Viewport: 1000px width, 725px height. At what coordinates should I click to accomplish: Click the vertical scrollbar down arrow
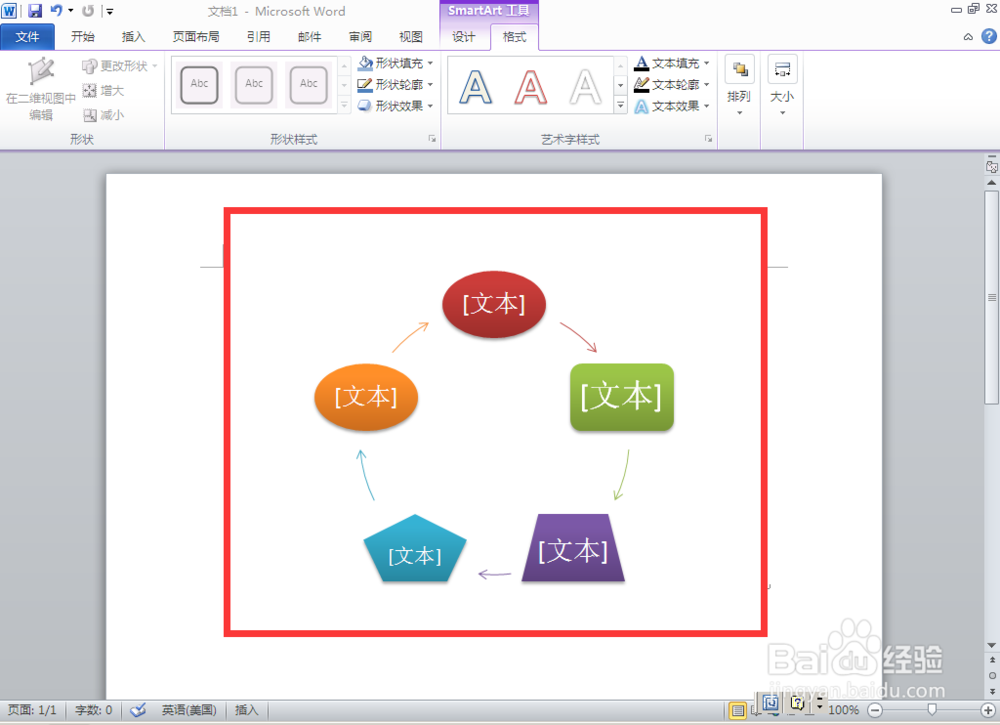[x=991, y=644]
